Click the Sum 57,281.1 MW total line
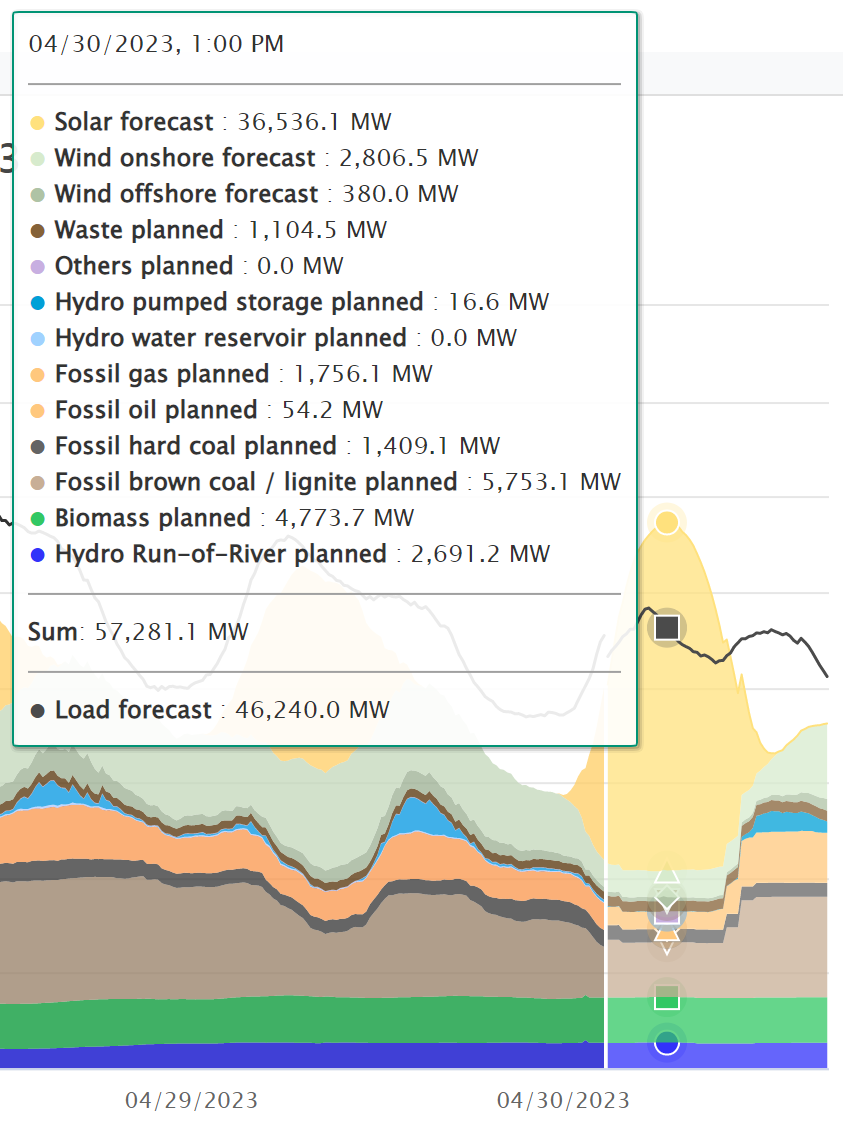 [x=138, y=632]
